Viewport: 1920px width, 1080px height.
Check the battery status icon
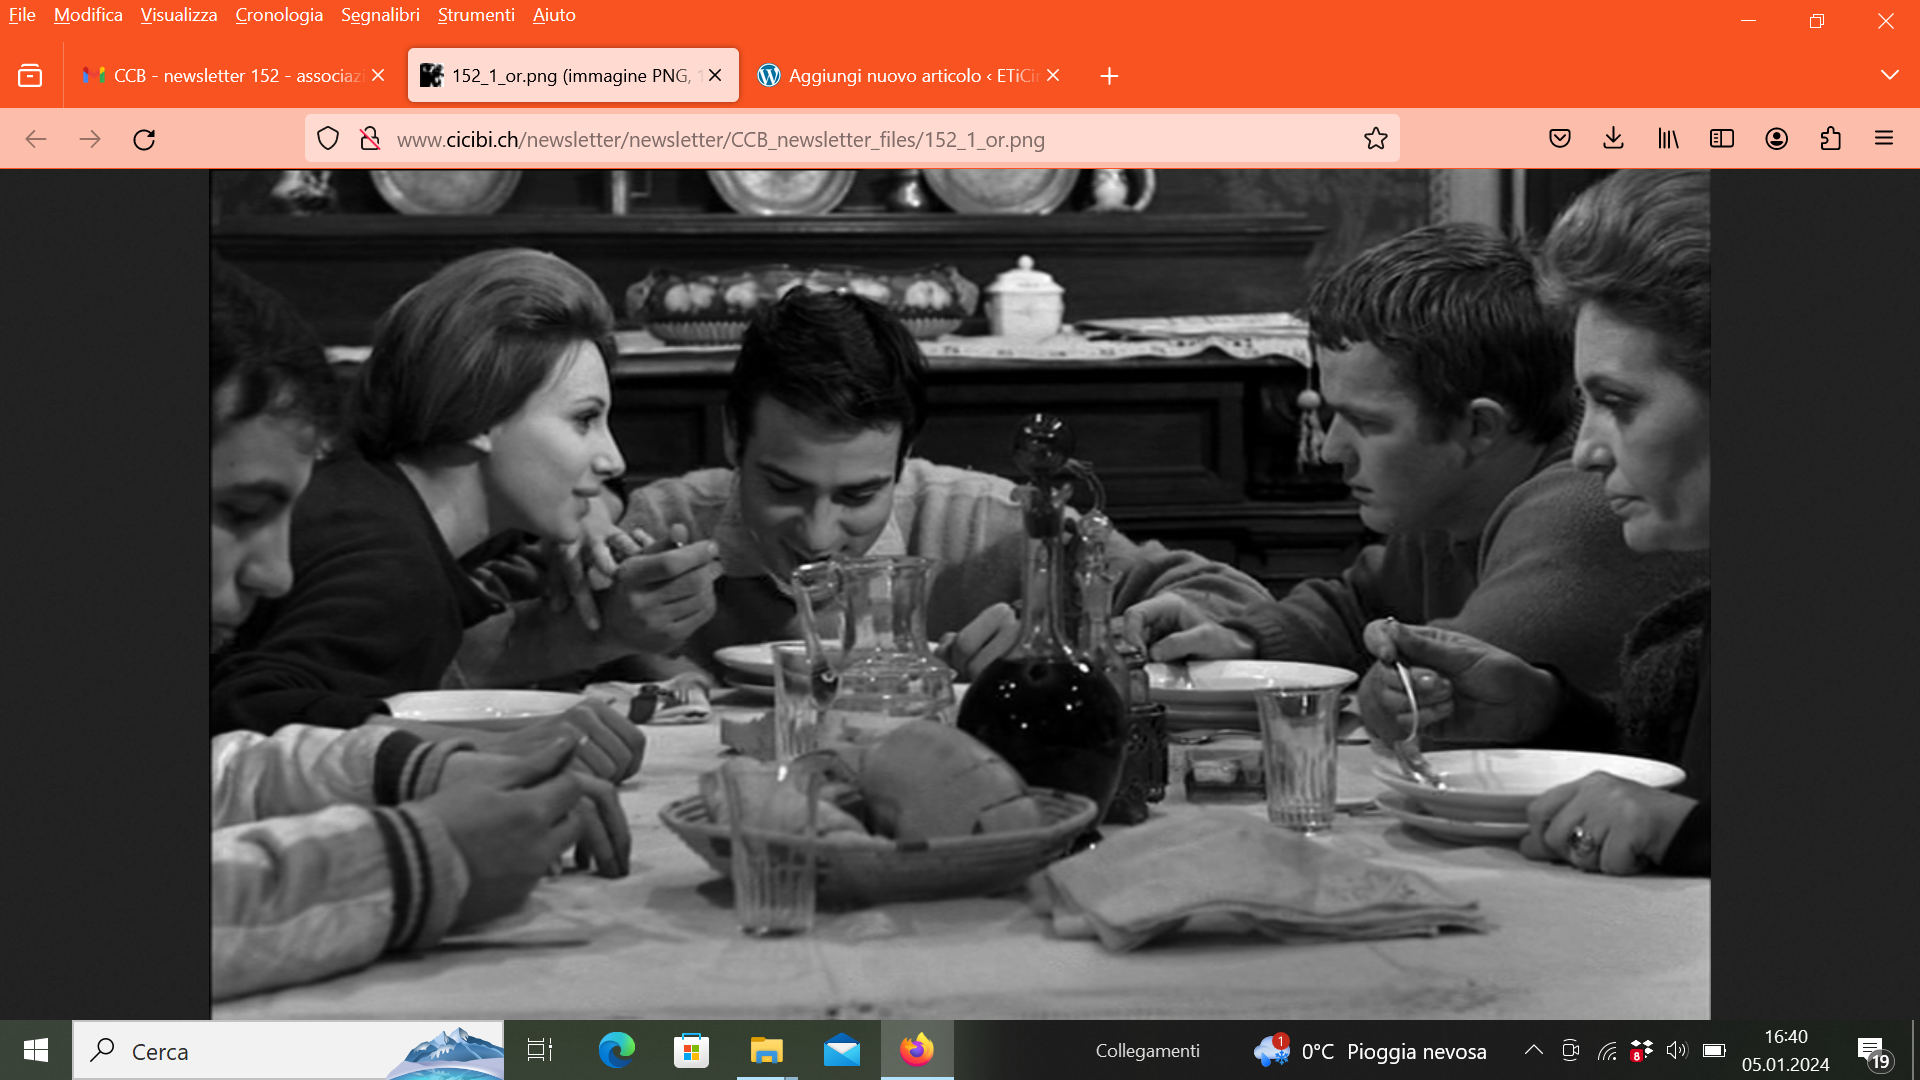pyautogui.click(x=1714, y=1050)
